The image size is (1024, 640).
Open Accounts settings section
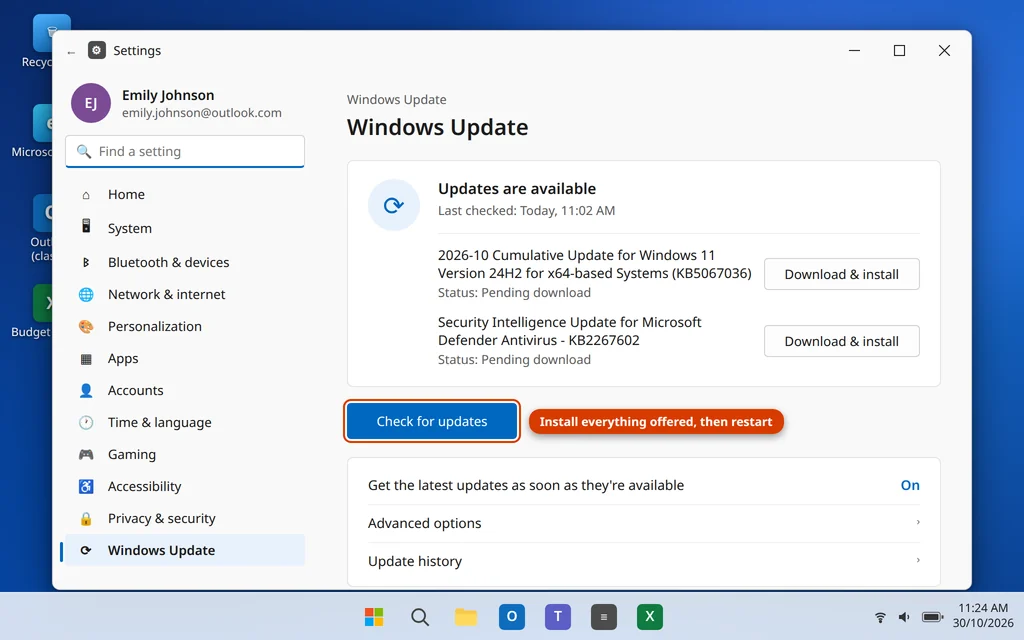point(185,391)
